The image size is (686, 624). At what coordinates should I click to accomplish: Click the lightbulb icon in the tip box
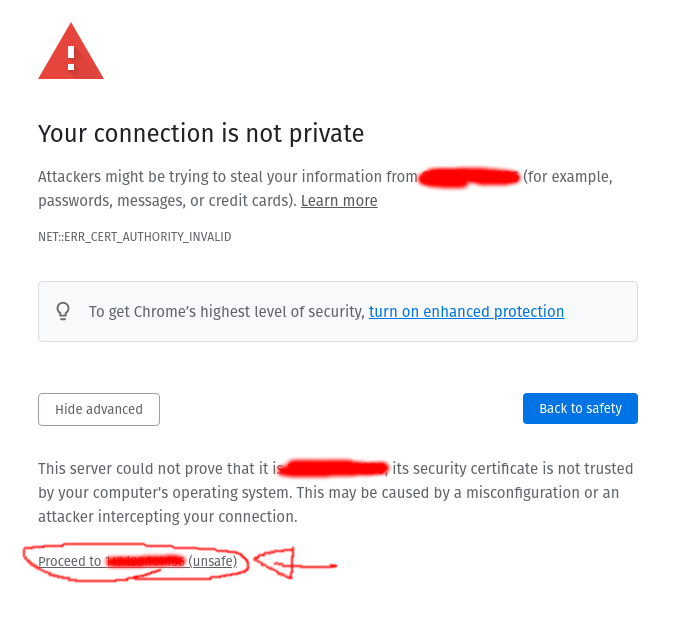[63, 311]
